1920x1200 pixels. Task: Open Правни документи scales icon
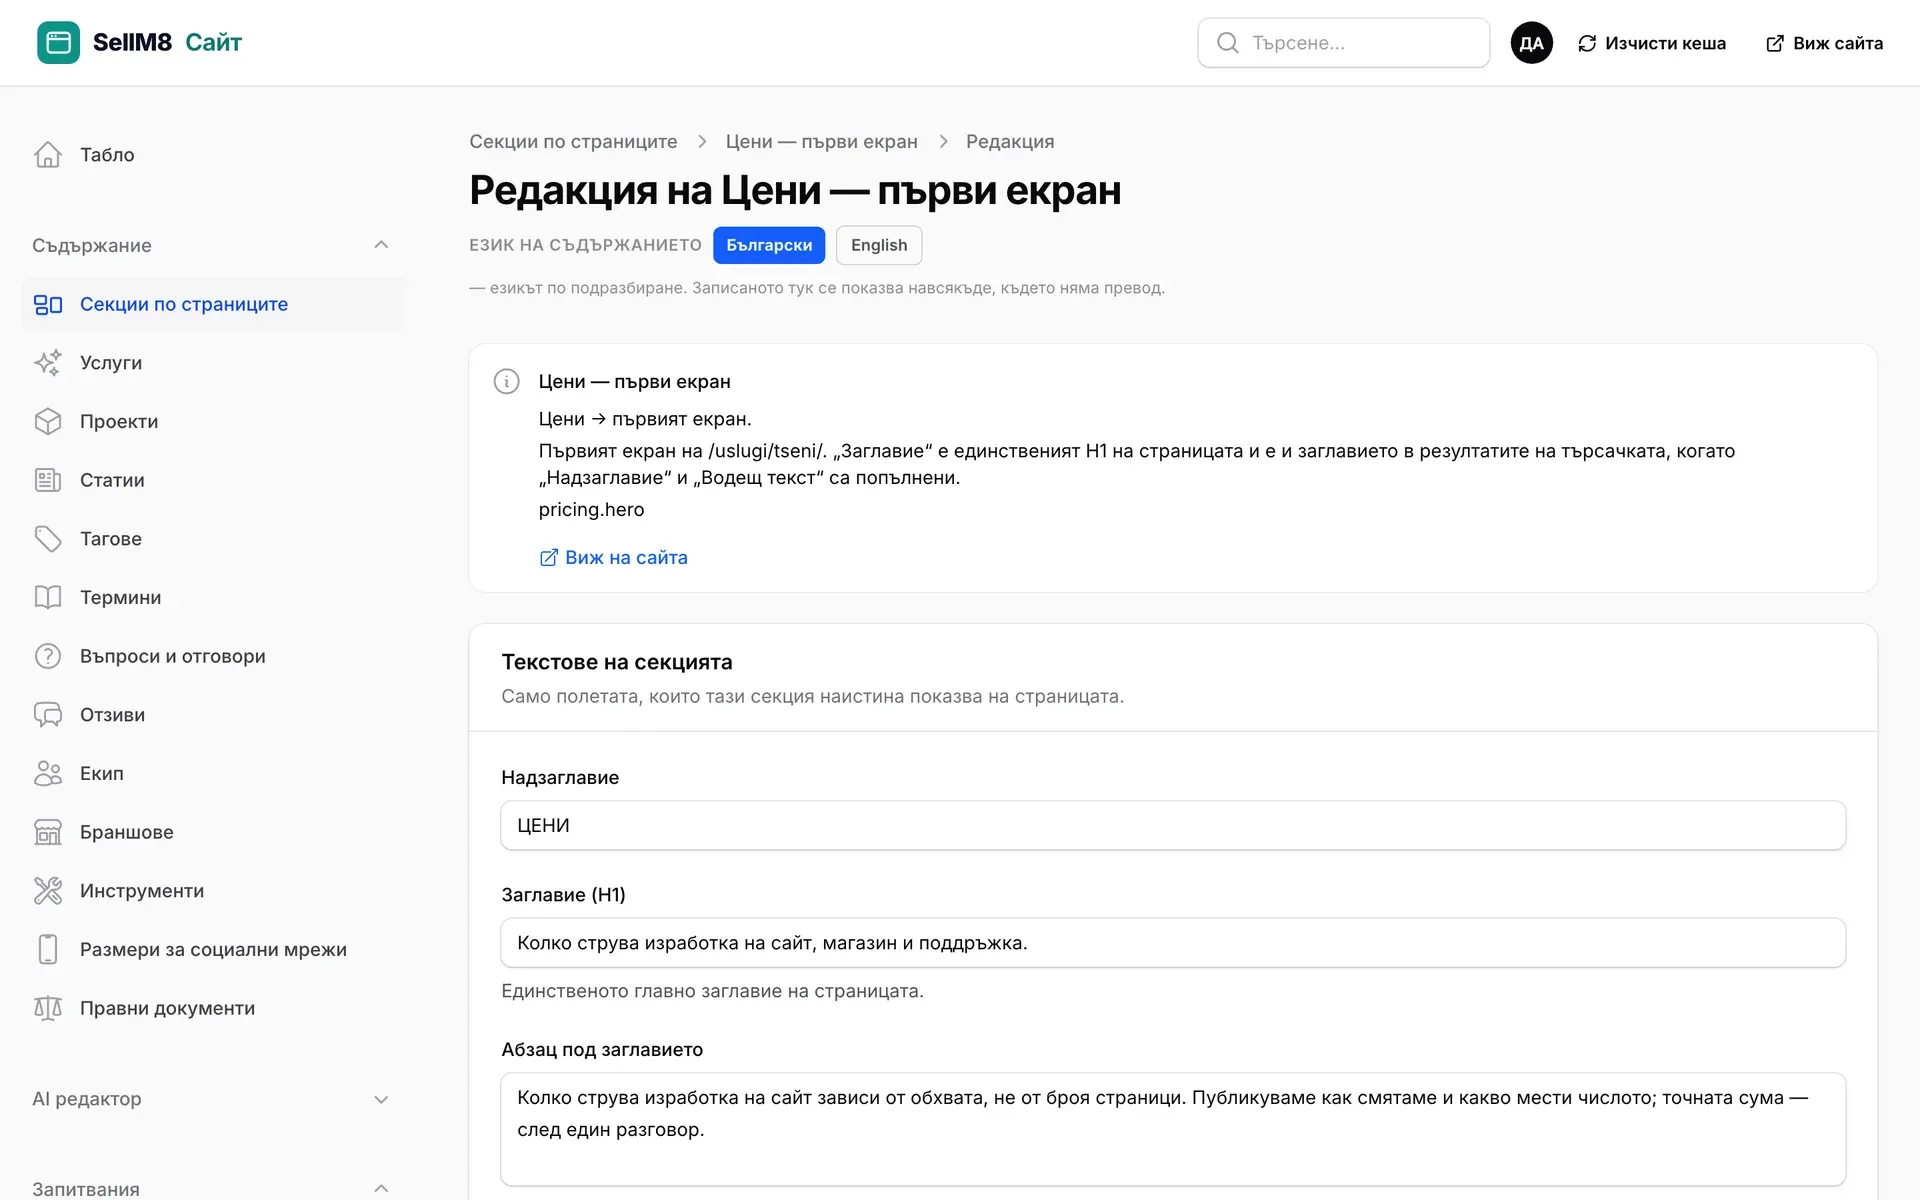tap(48, 1008)
